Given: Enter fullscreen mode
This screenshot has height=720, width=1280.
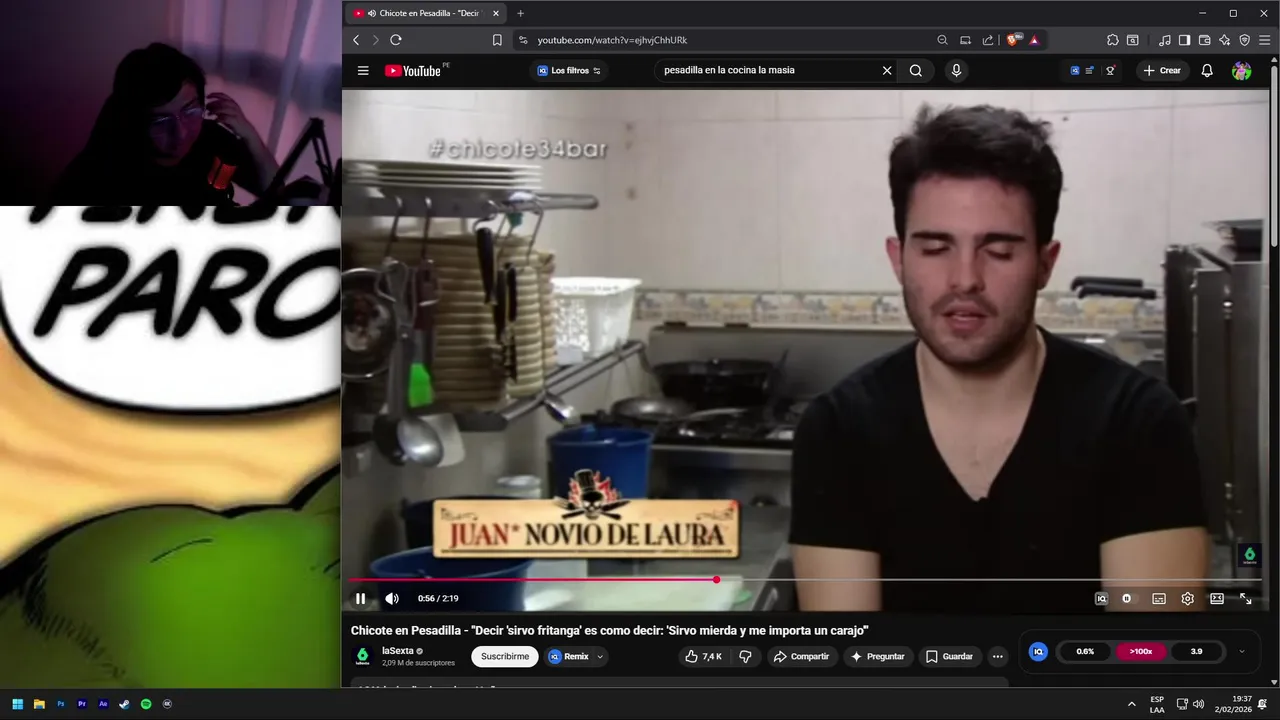Looking at the screenshot, I should tap(1246, 599).
